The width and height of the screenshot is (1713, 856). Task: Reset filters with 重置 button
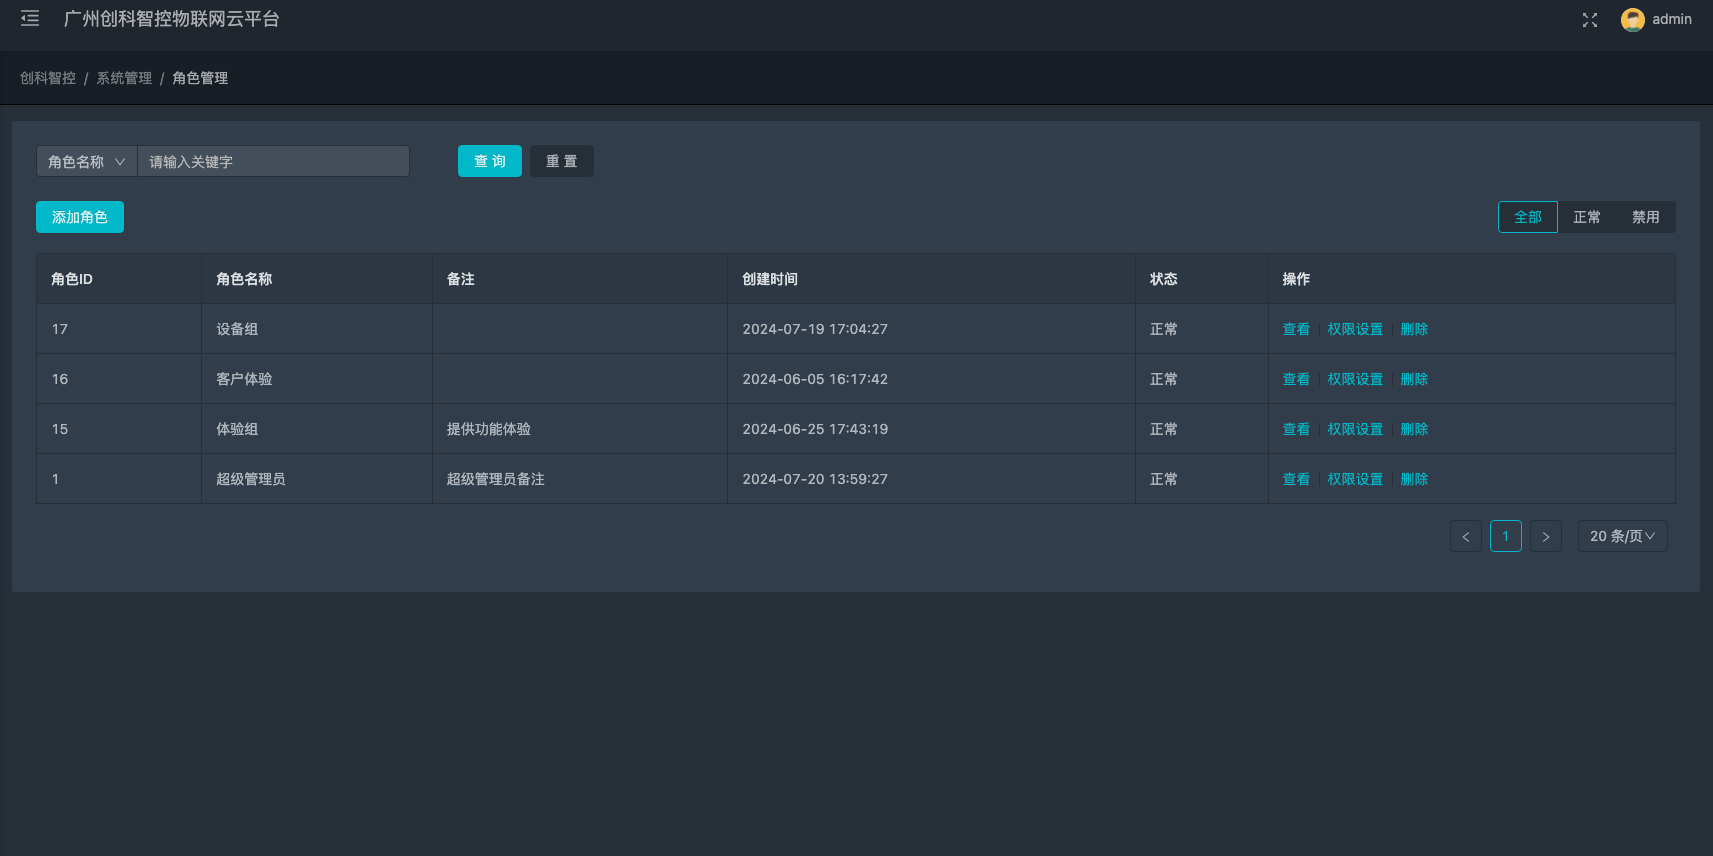click(562, 162)
